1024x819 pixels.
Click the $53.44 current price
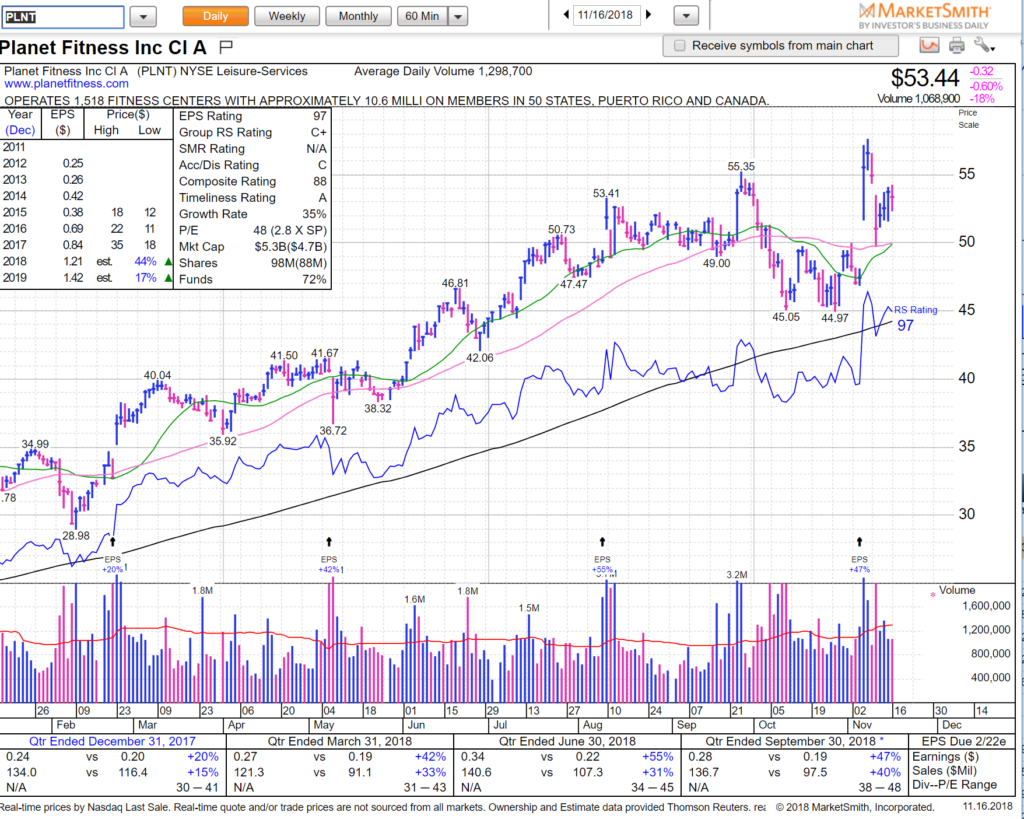(x=925, y=78)
